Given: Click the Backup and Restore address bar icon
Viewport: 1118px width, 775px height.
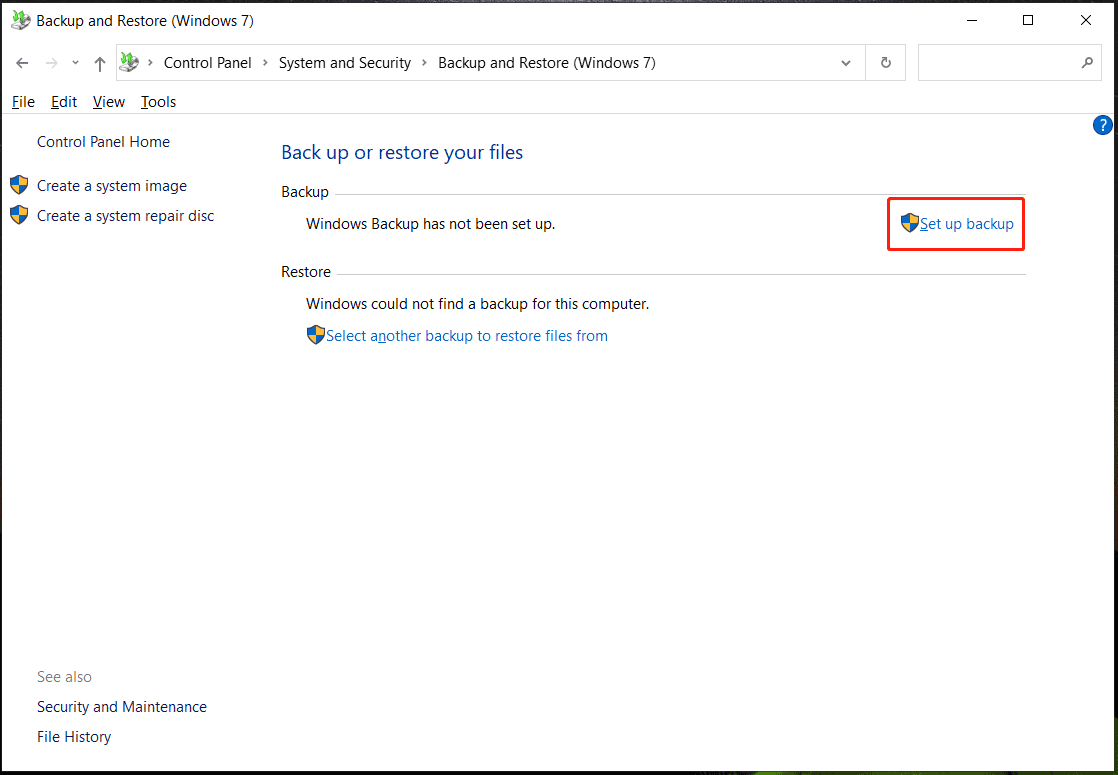Looking at the screenshot, I should [129, 62].
